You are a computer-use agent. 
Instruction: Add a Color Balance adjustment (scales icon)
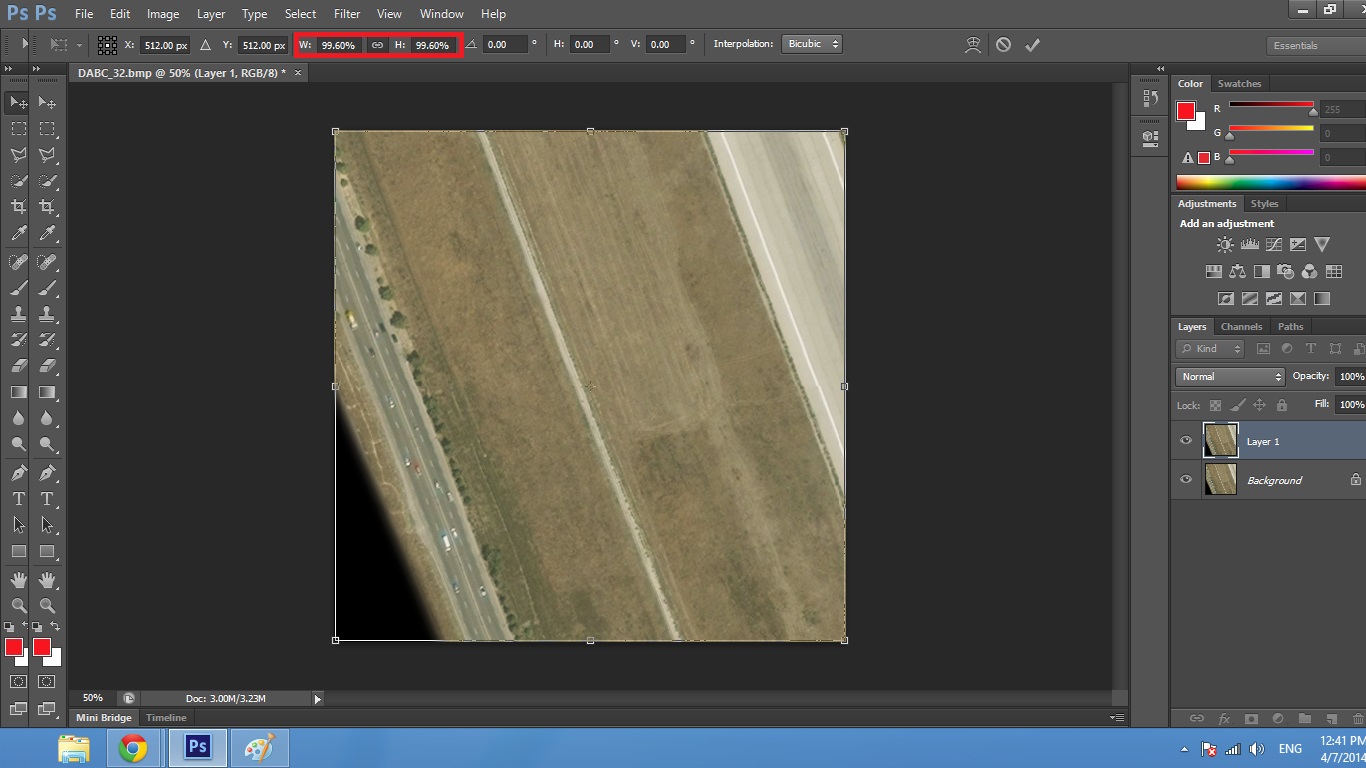1237,271
